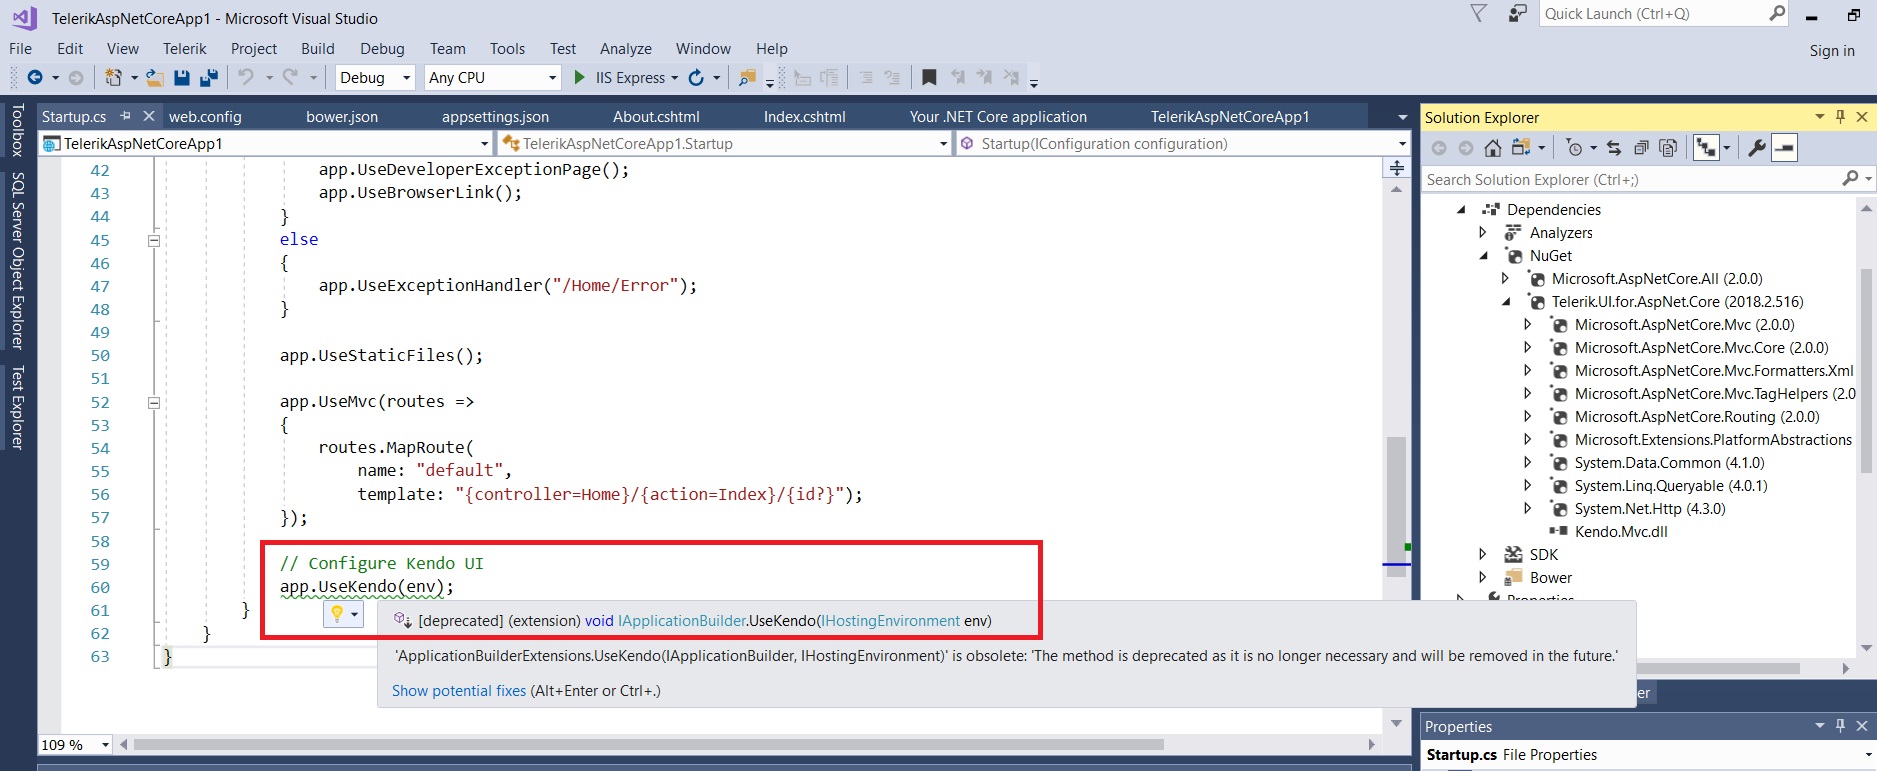Open the Analyze menu
1877x771 pixels.
[626, 48]
